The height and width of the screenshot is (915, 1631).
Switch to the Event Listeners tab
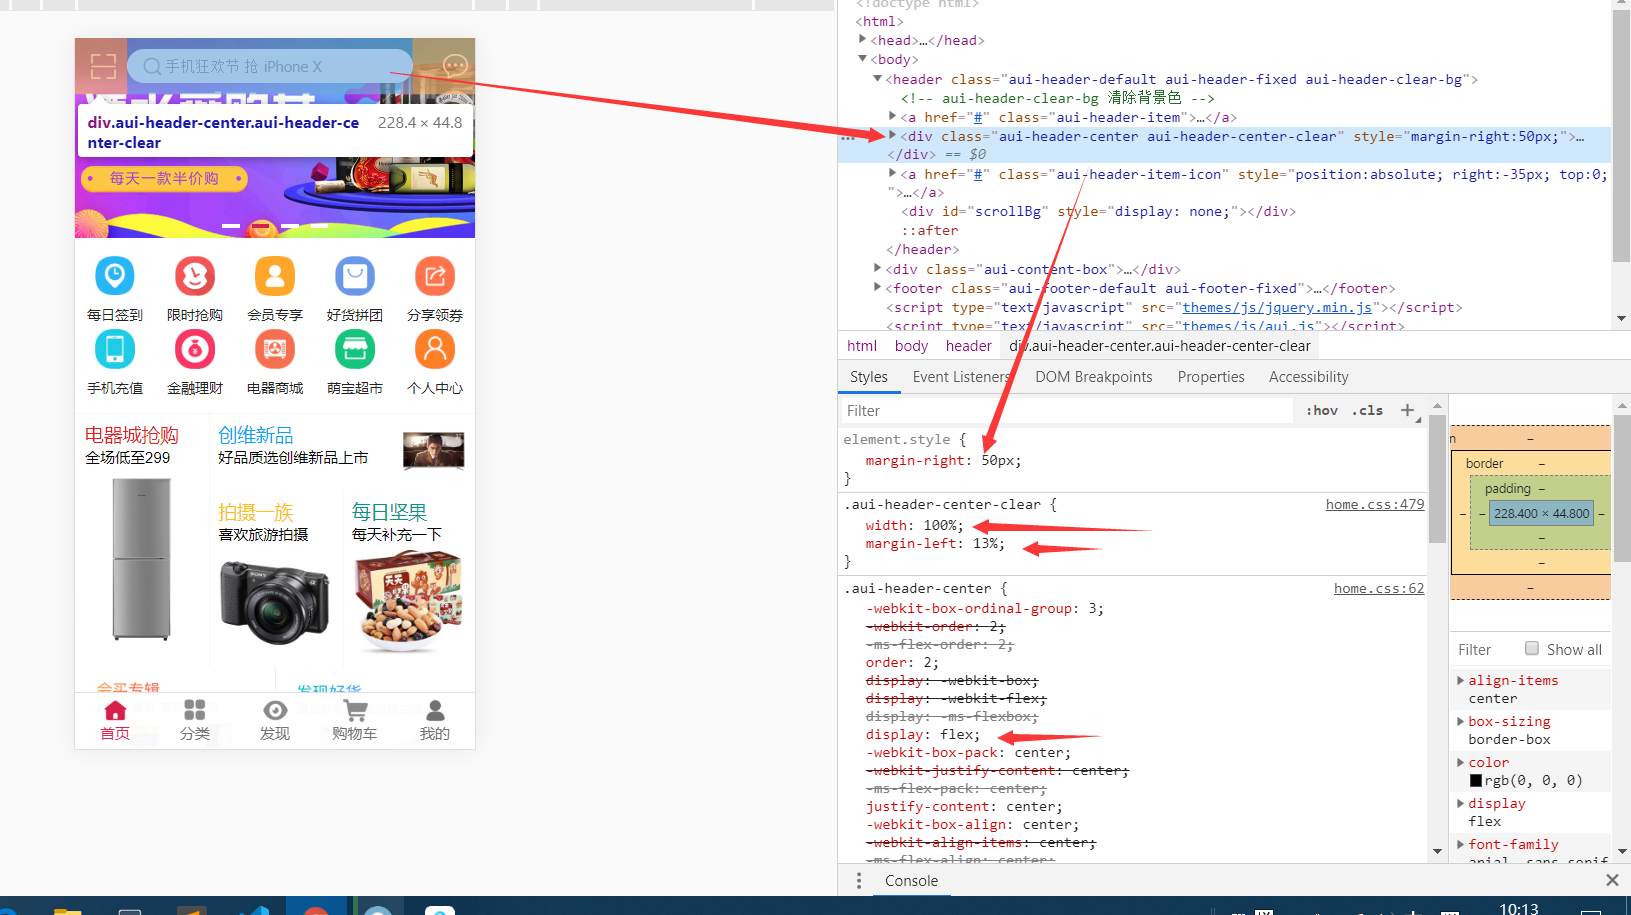961,377
